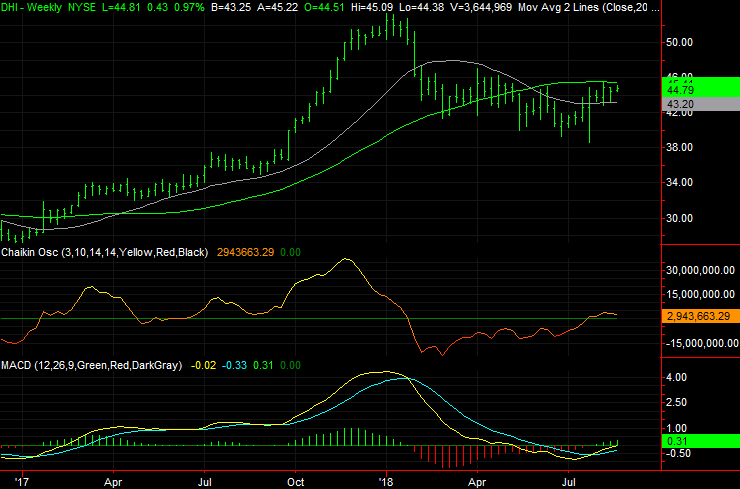Click the low value Lo=44.38
Screen dimensions: 740x489
[x=422, y=7]
